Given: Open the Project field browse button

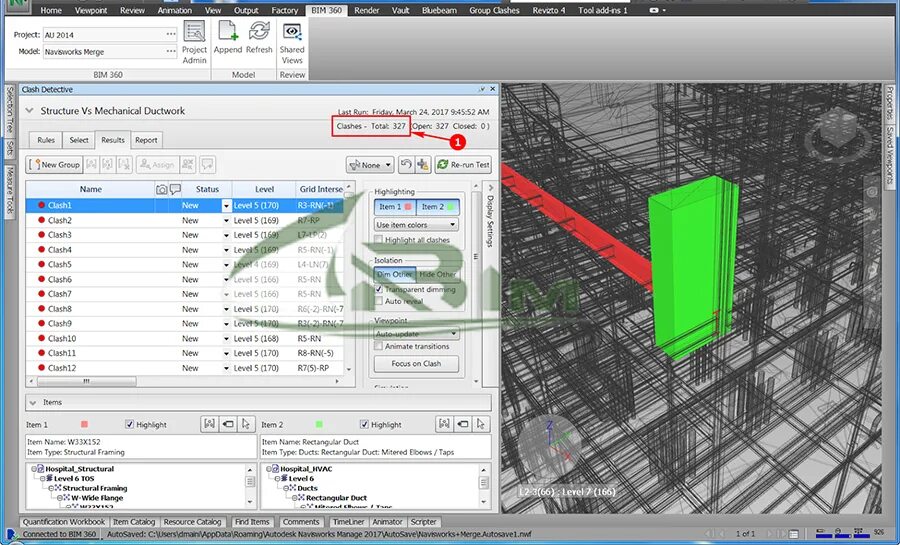Looking at the screenshot, I should pos(170,34).
